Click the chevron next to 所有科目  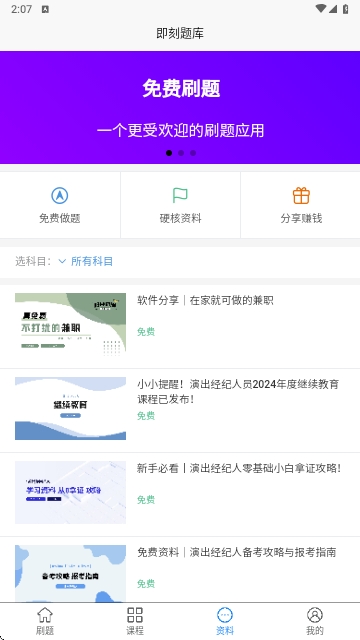click(x=62, y=261)
